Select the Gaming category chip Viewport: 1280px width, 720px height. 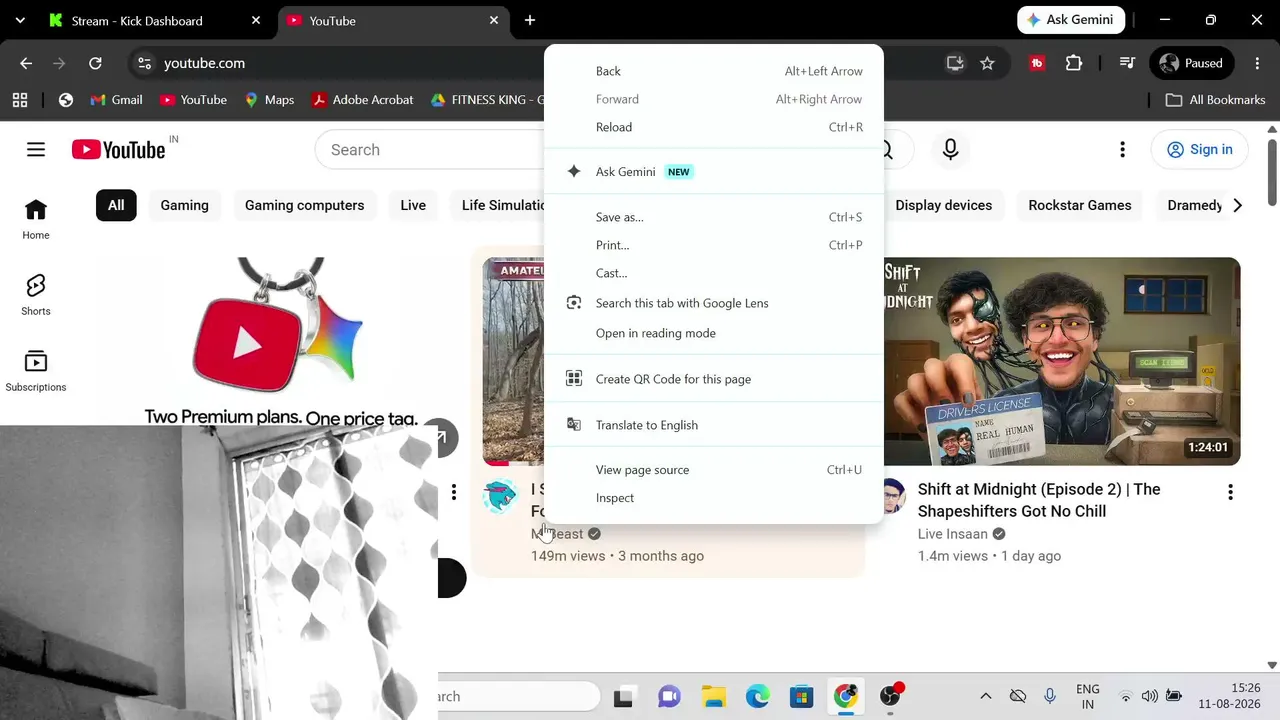185,205
